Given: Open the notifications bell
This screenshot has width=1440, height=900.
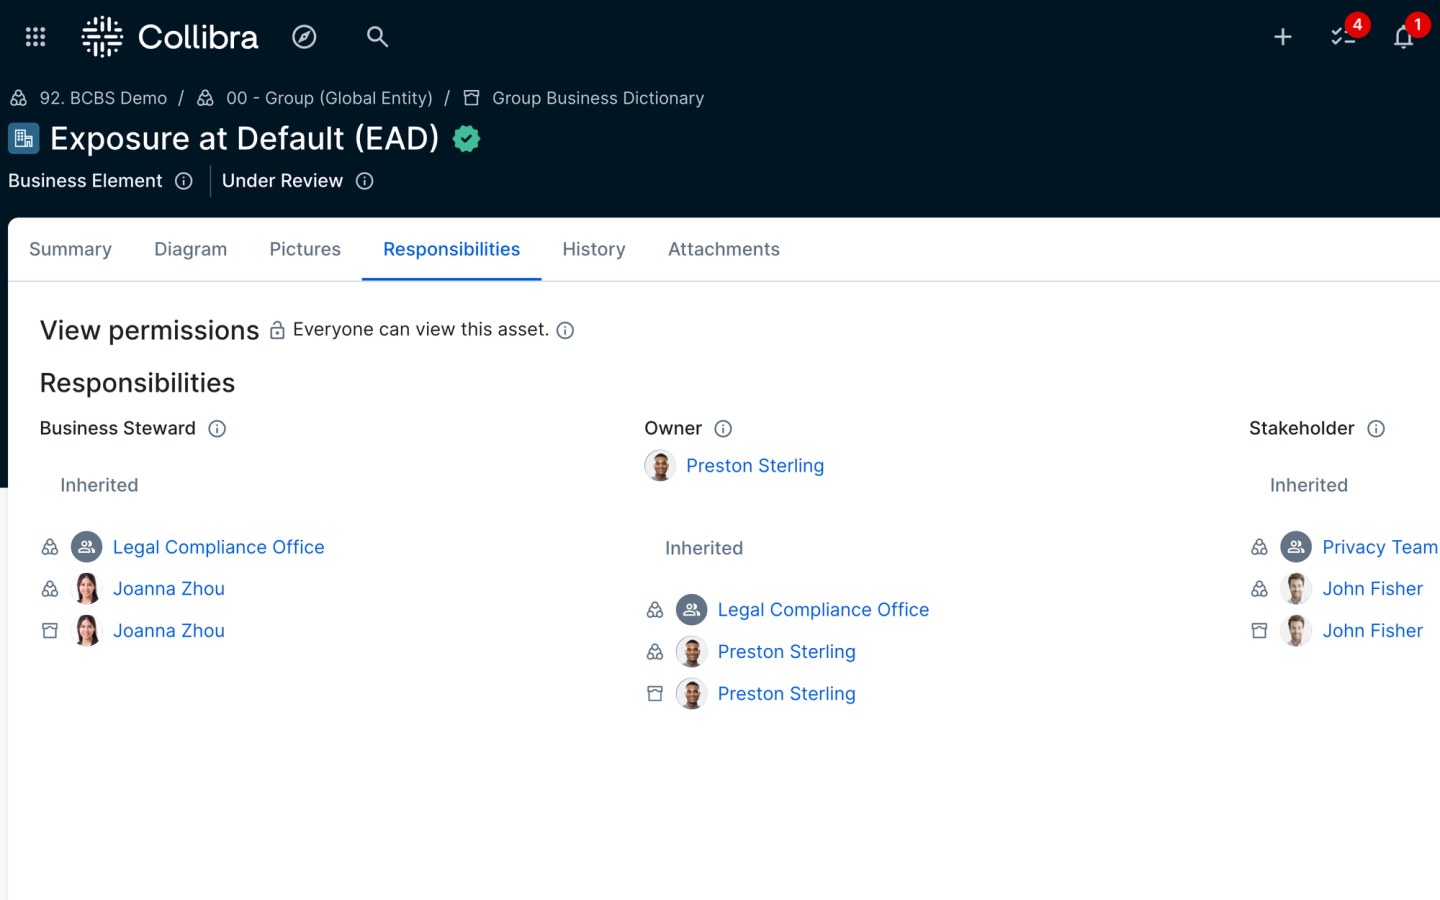Looking at the screenshot, I should [x=1403, y=37].
